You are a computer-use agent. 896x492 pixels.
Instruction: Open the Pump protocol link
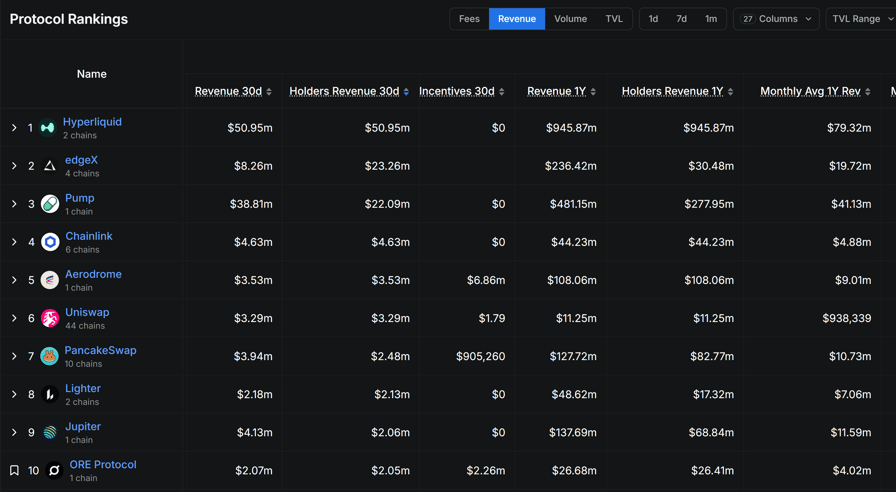pyautogui.click(x=79, y=198)
